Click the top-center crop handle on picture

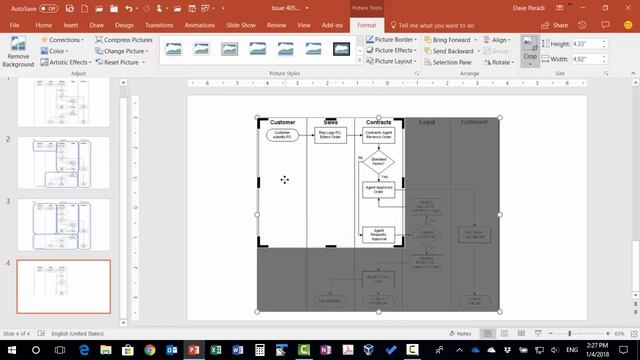(331, 119)
